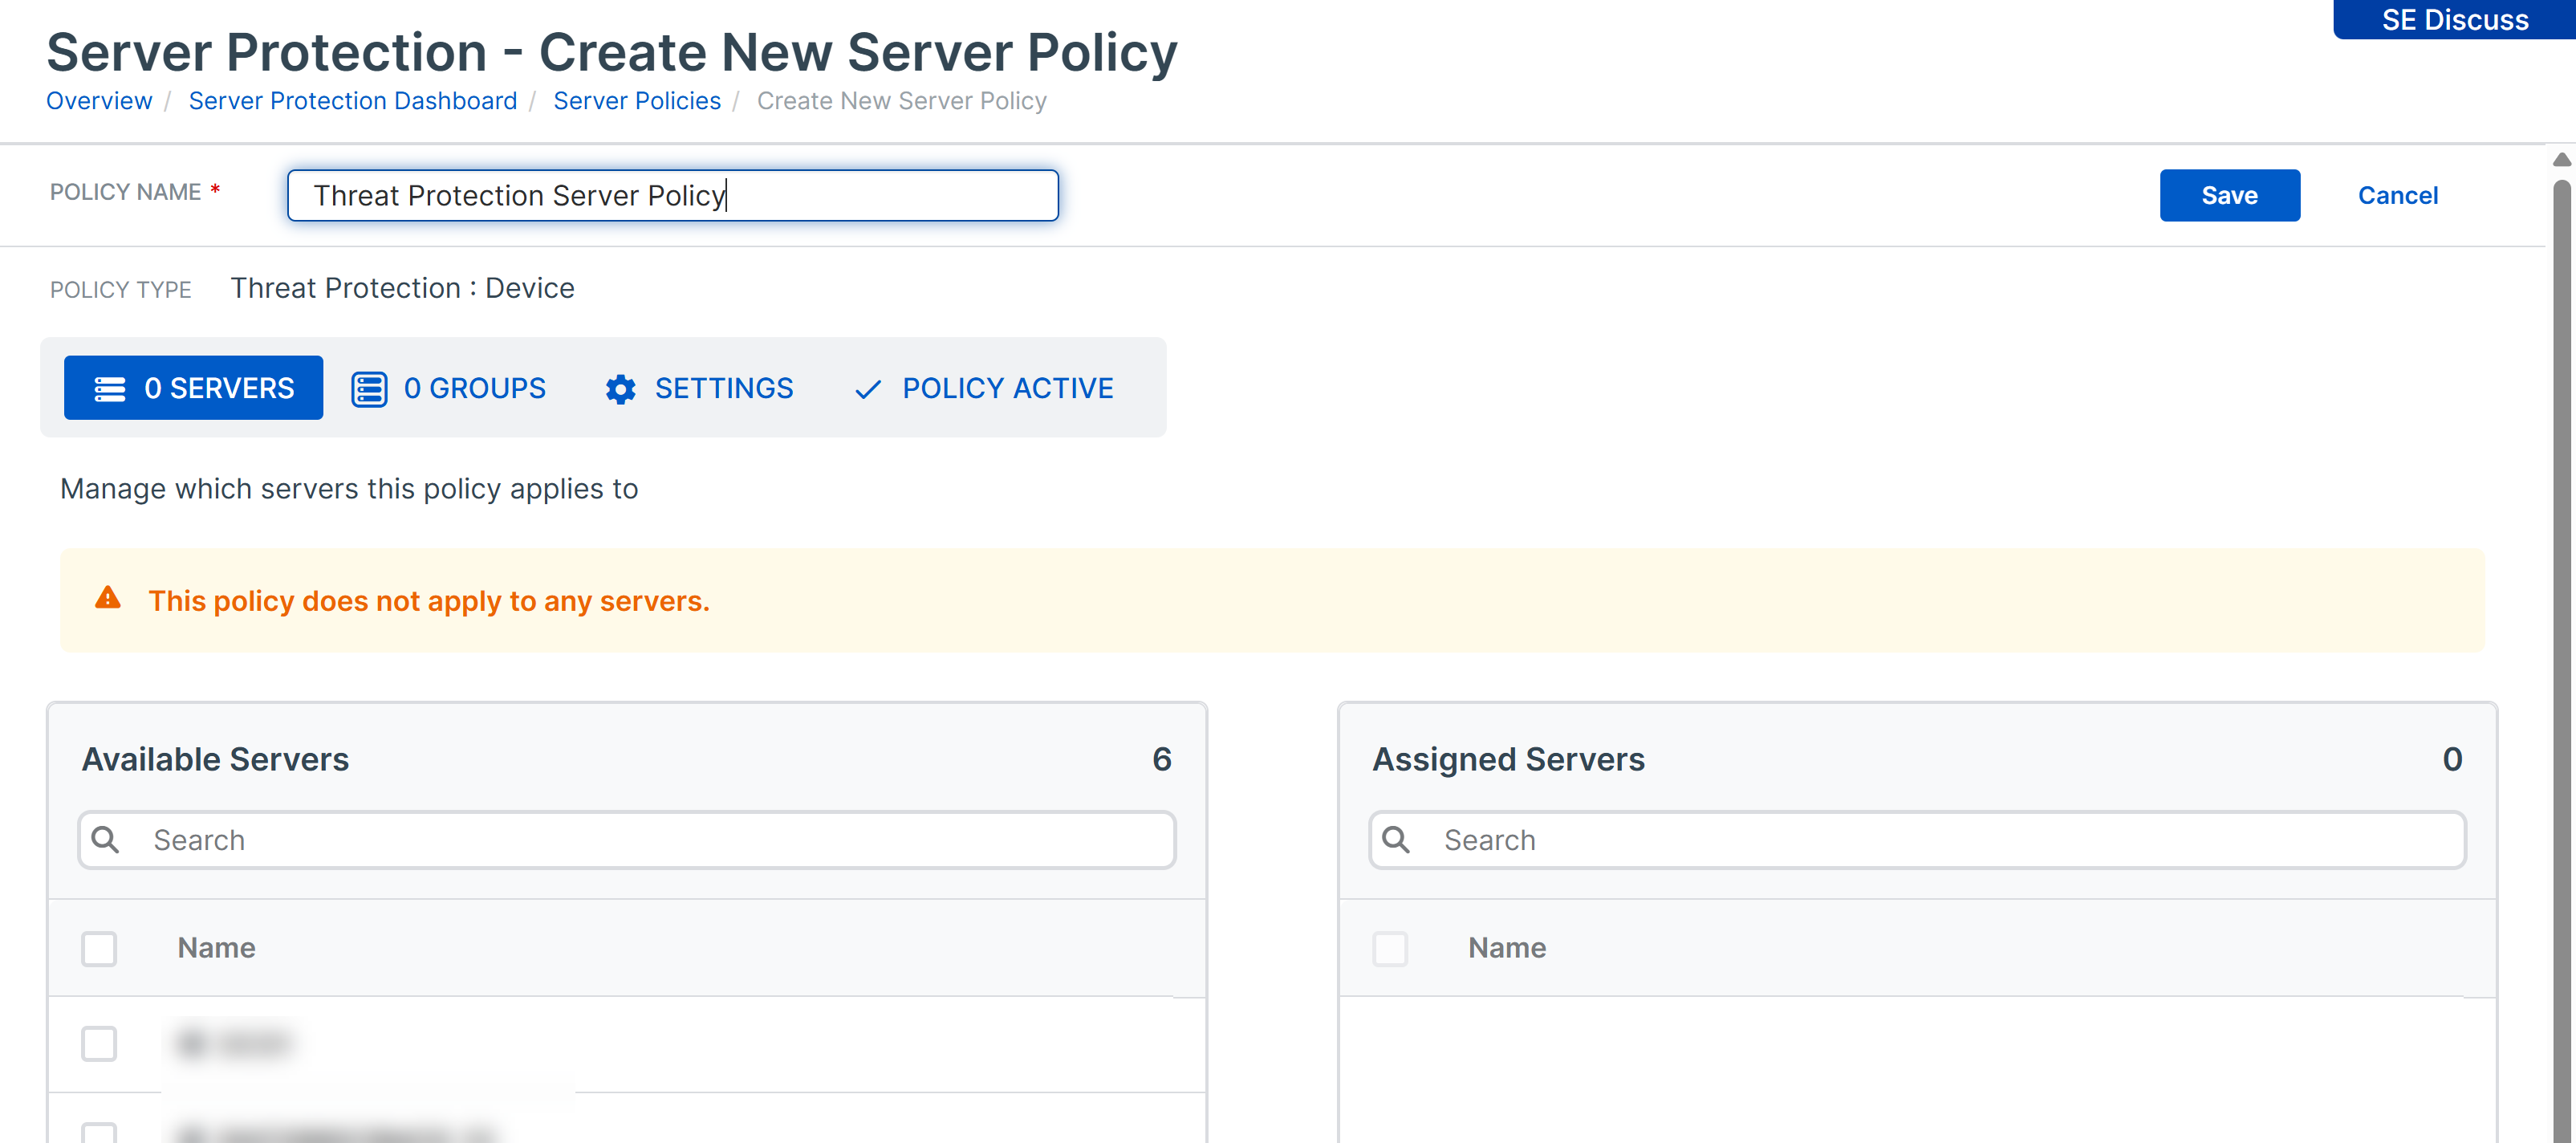This screenshot has height=1143, width=2576.
Task: Open the SE Discuss button
Action: coord(2454,19)
